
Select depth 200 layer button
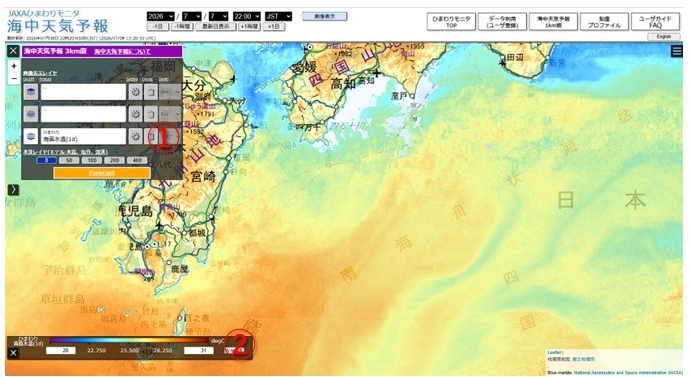(114, 161)
